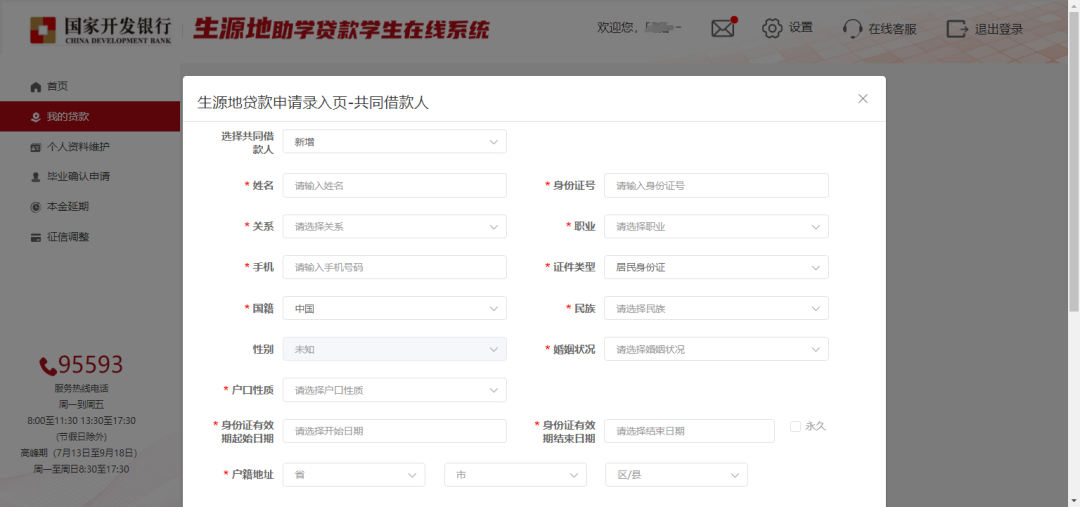Image resolution: width=1080 pixels, height=507 pixels.
Task: Check the 永久 permanent validity checkbox
Action: pos(796,426)
